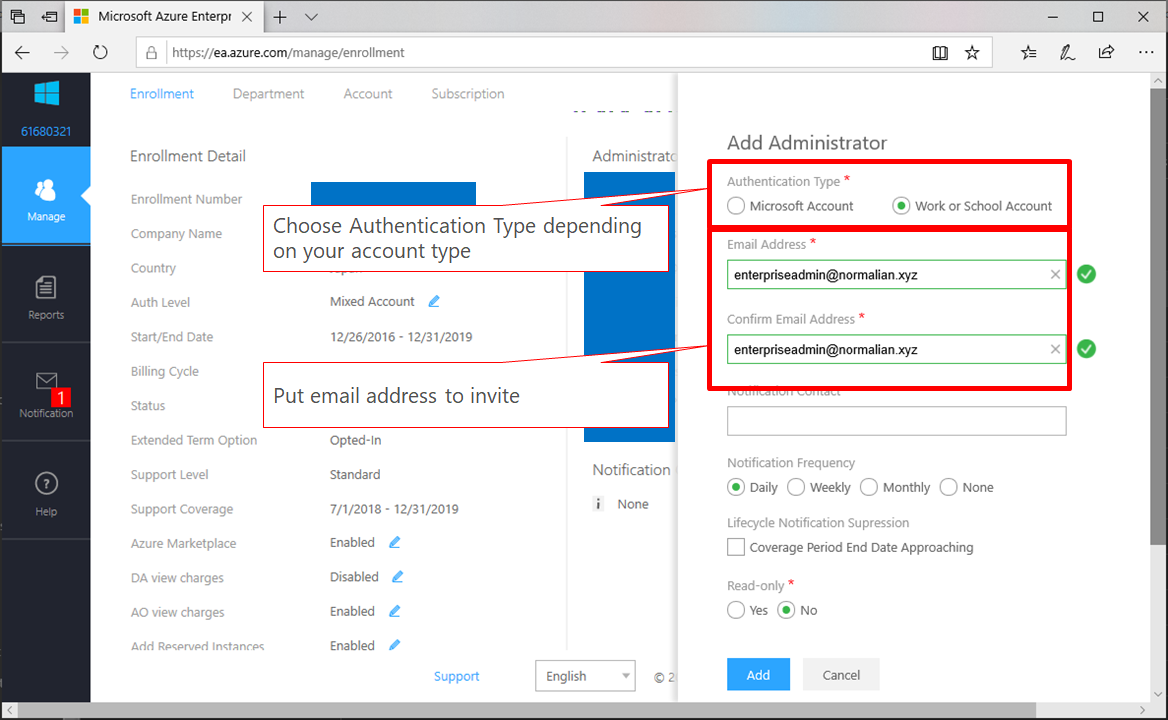The image size is (1168, 720).
Task: Set notification frequency to Monthly
Action: pos(869,488)
